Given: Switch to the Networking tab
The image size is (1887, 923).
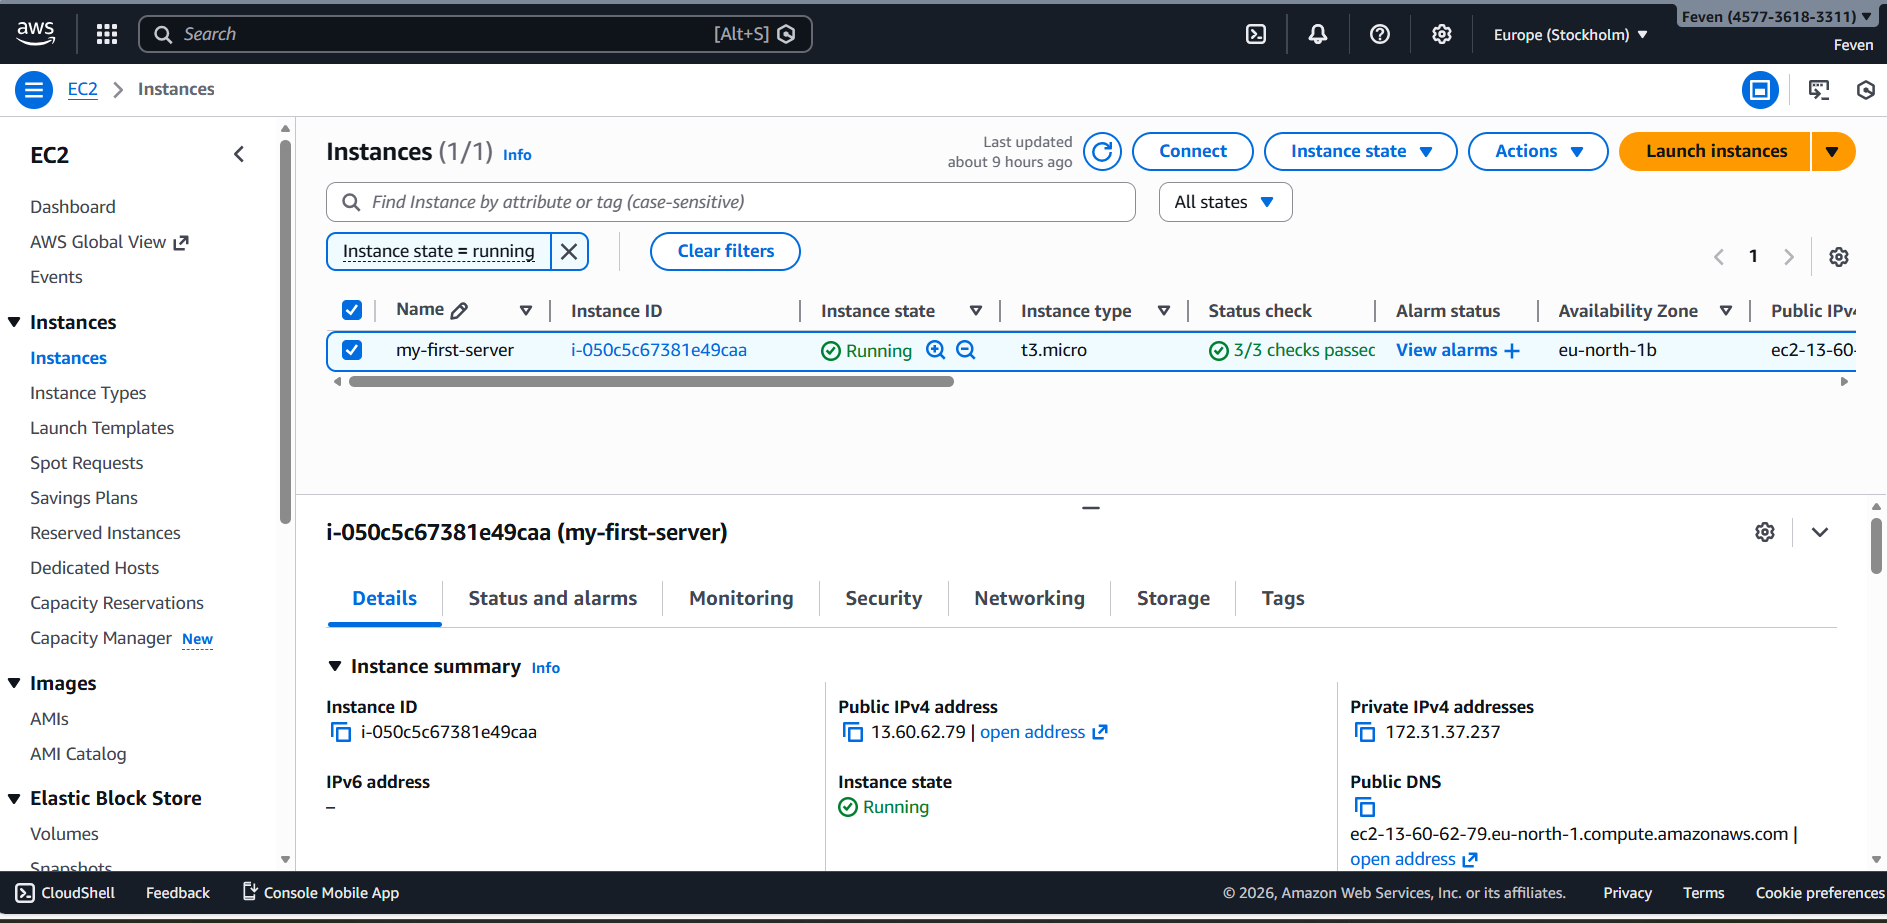Looking at the screenshot, I should click(x=1029, y=599).
